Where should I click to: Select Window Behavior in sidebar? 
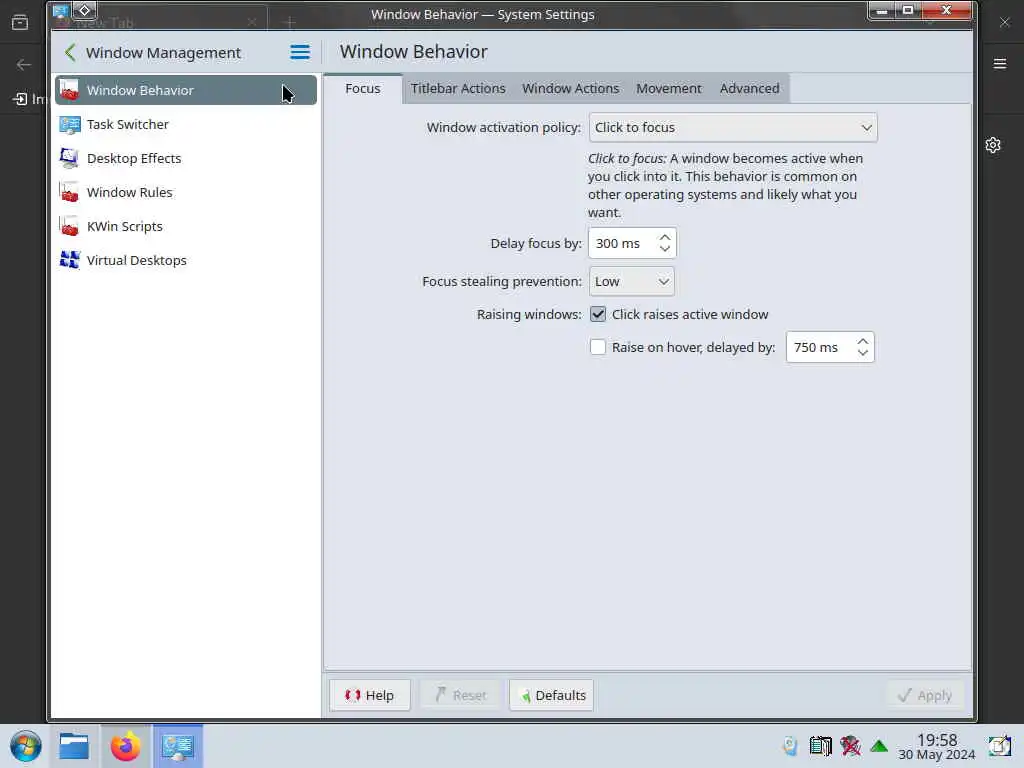pos(185,90)
